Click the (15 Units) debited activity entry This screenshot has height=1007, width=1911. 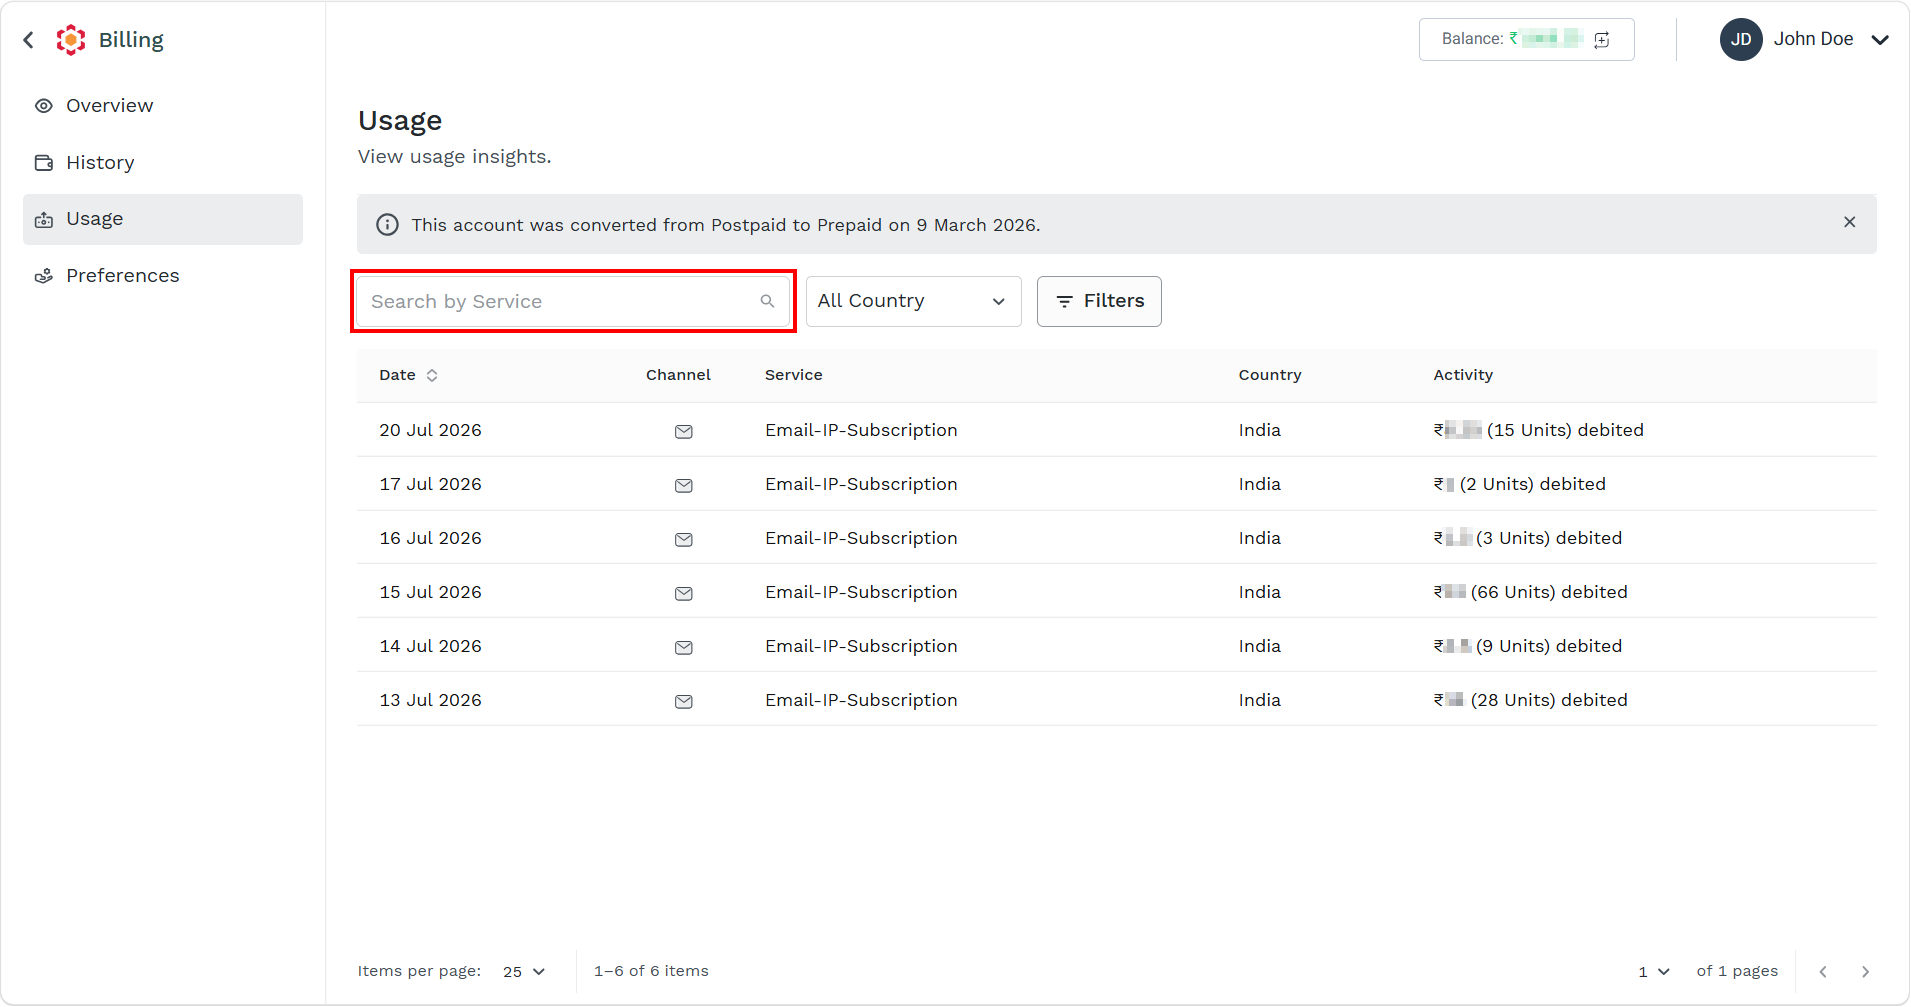point(1539,430)
